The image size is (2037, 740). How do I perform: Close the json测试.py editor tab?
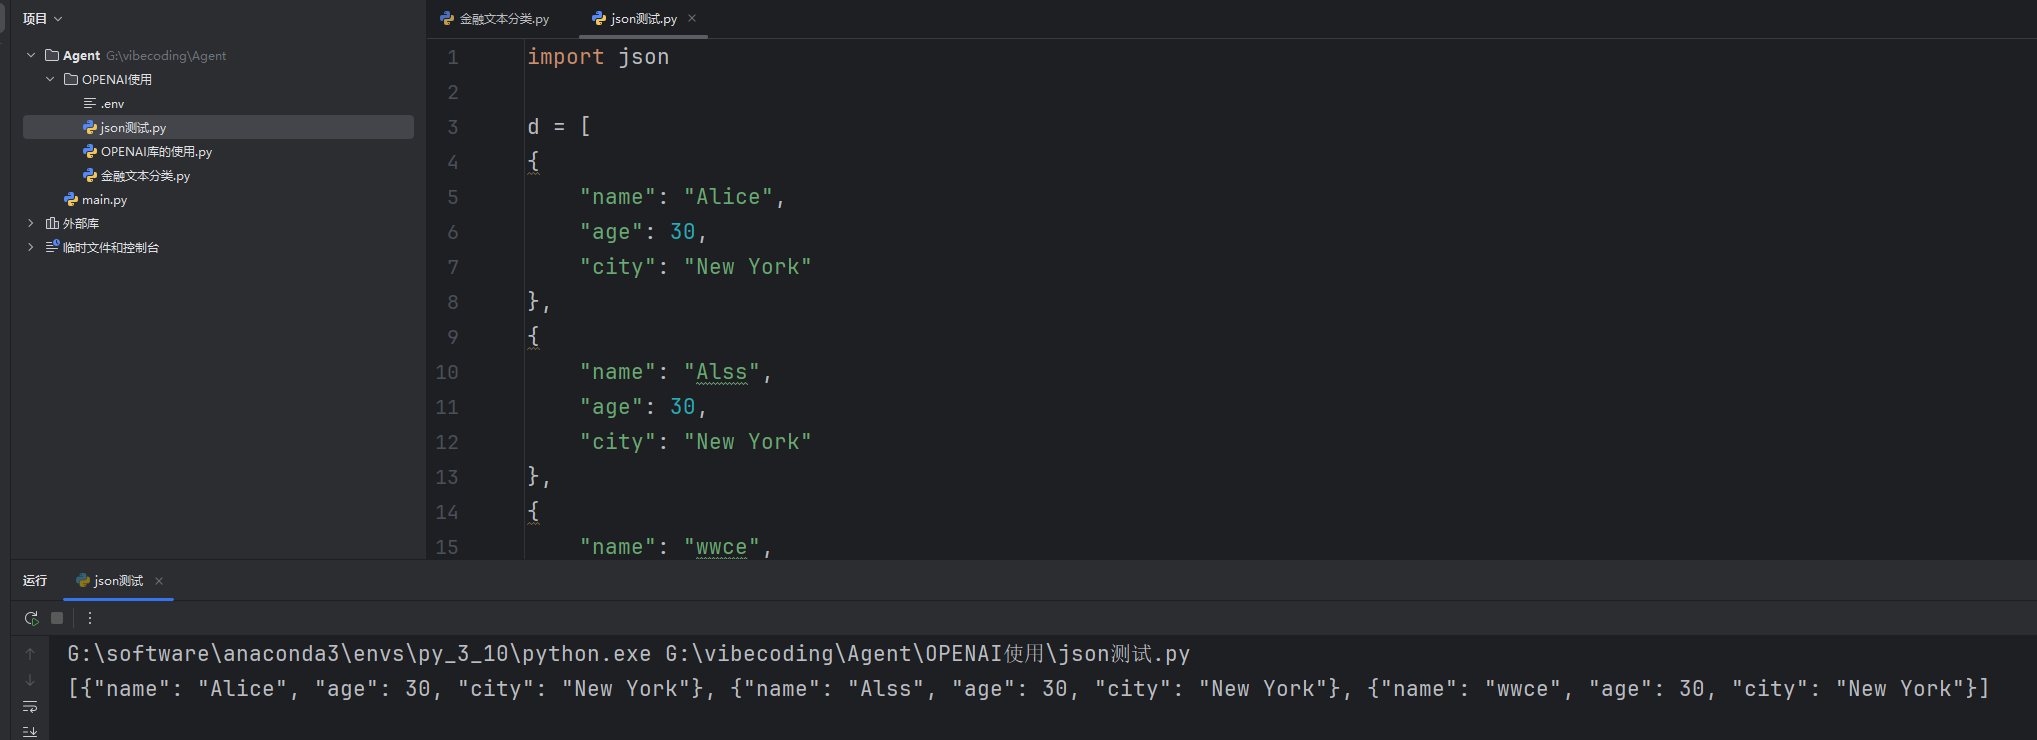(x=692, y=18)
